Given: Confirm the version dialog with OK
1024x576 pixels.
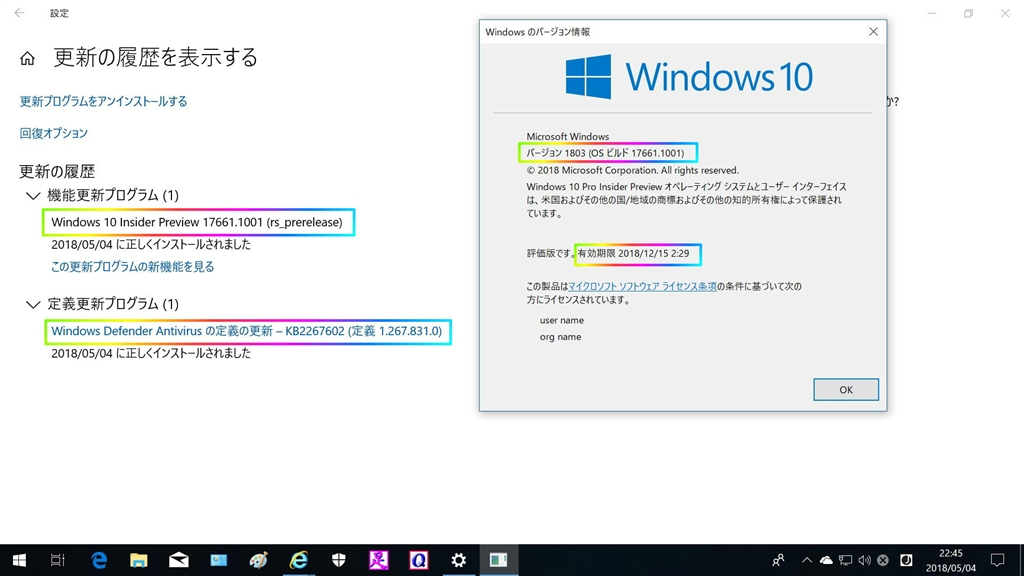Looking at the screenshot, I should (x=846, y=390).
